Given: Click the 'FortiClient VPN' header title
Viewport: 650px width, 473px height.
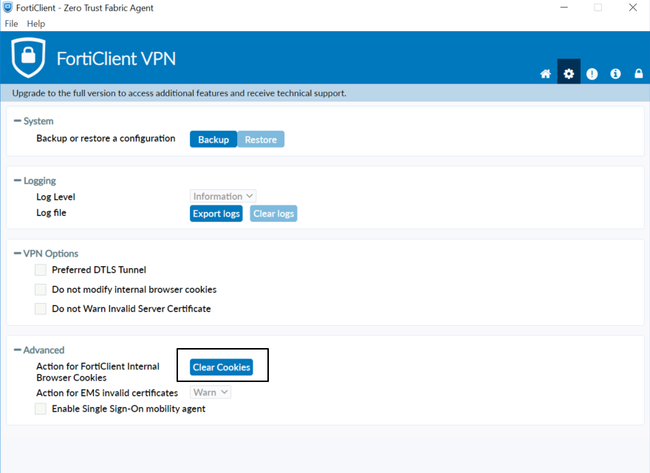Looking at the screenshot, I should click(x=116, y=58).
